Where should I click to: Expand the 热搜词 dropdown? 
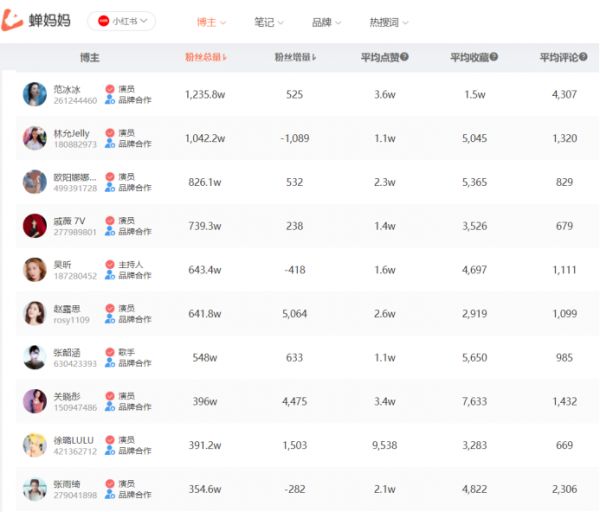tap(389, 22)
